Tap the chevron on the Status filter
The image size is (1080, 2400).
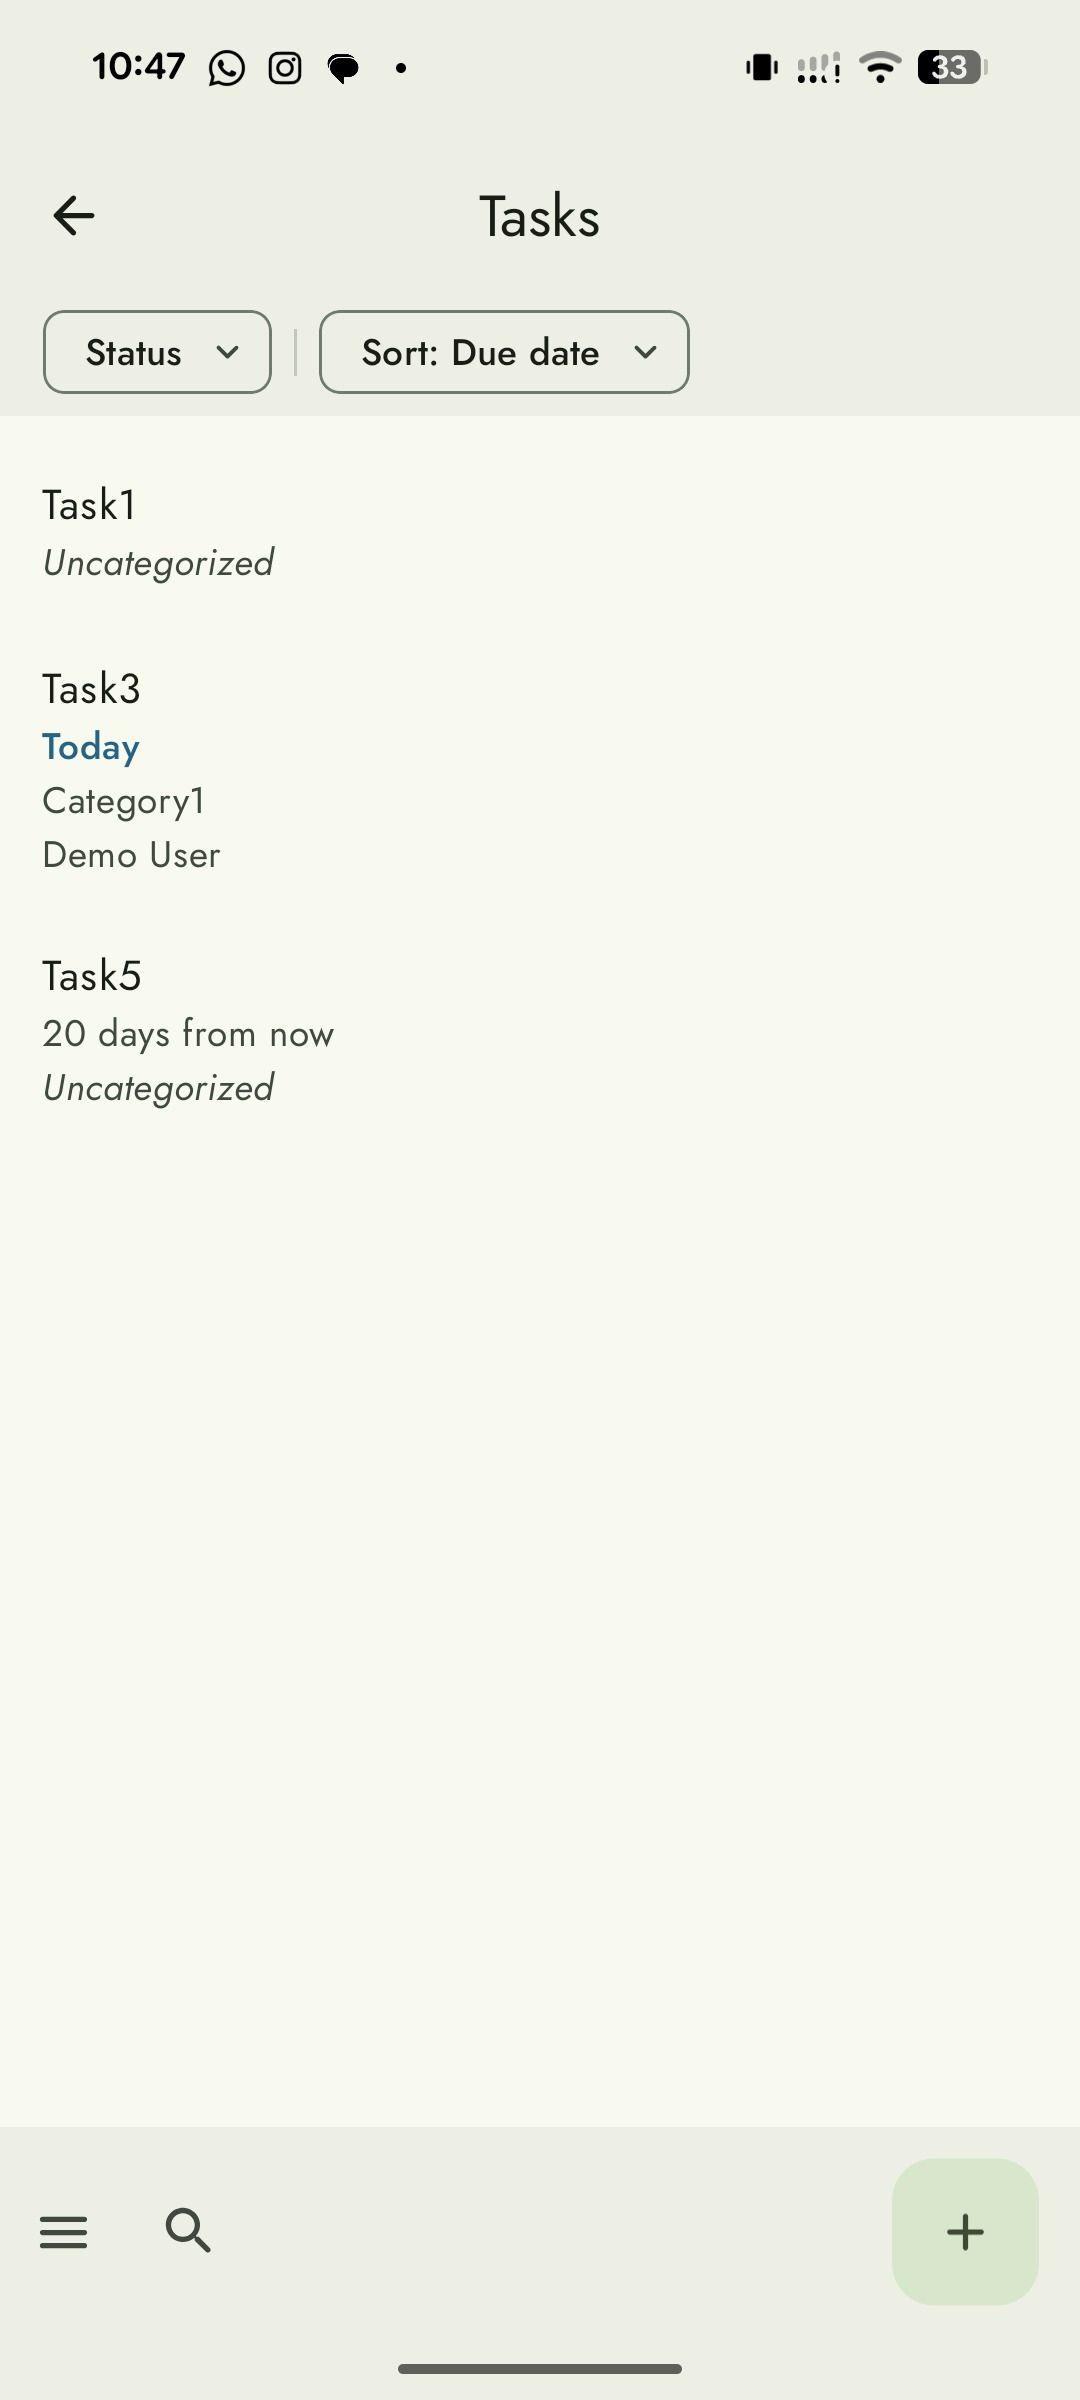[x=228, y=352]
